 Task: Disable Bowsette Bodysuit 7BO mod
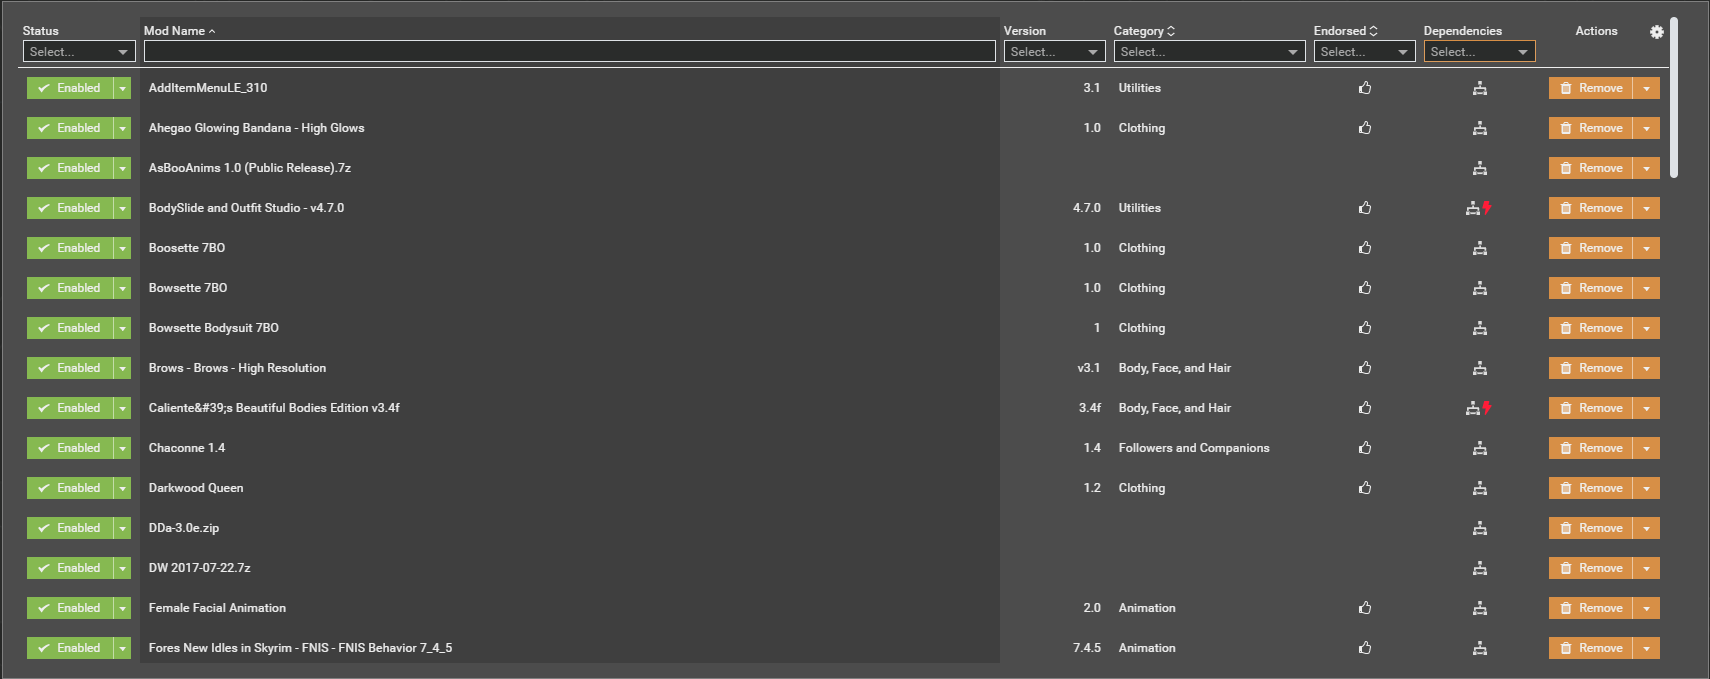tap(69, 328)
